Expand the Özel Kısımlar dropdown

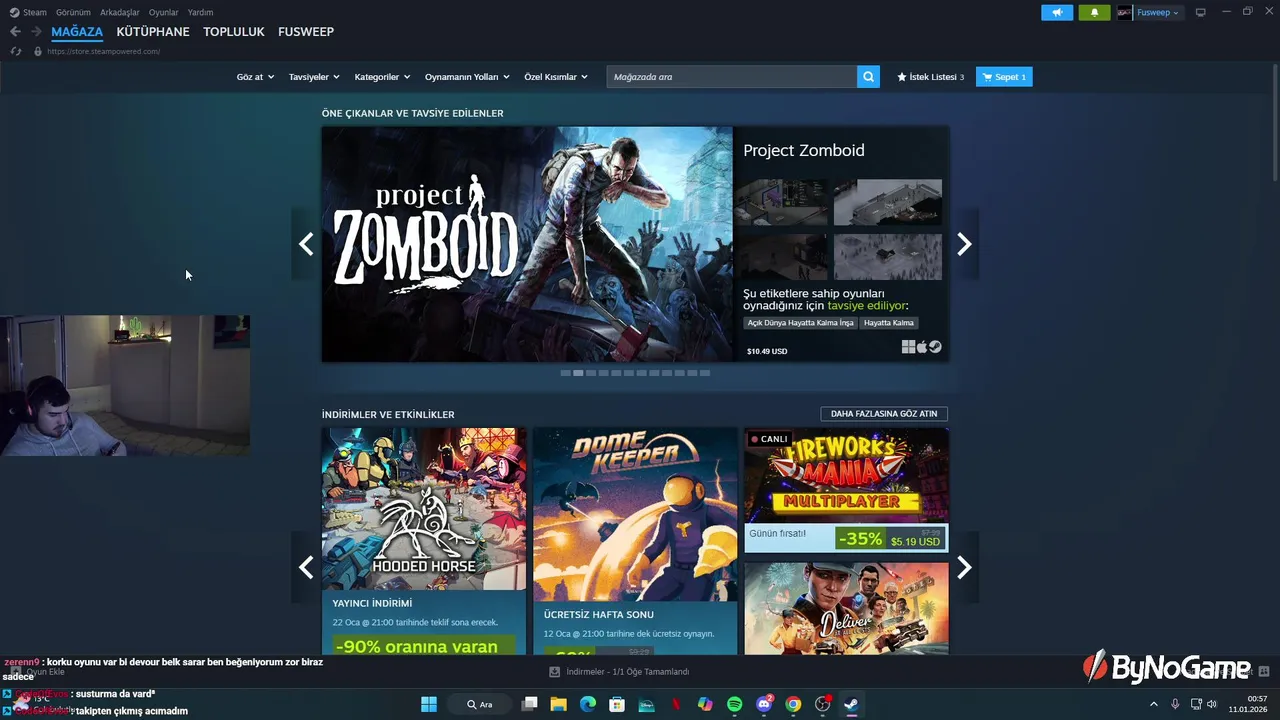coord(556,77)
